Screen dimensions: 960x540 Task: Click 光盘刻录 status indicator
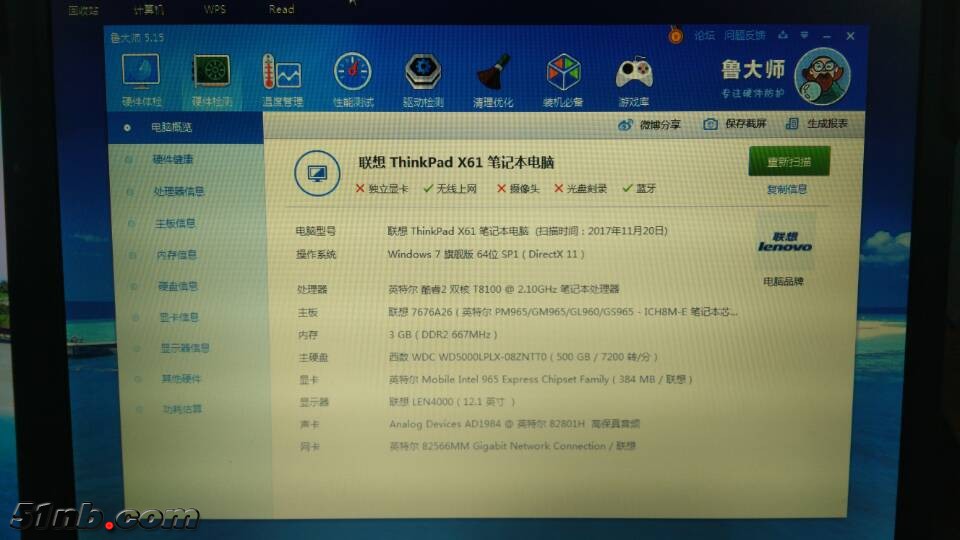click(580, 189)
